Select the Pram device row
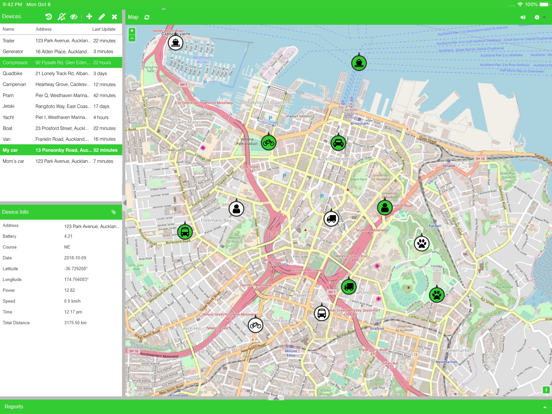 (x=61, y=95)
